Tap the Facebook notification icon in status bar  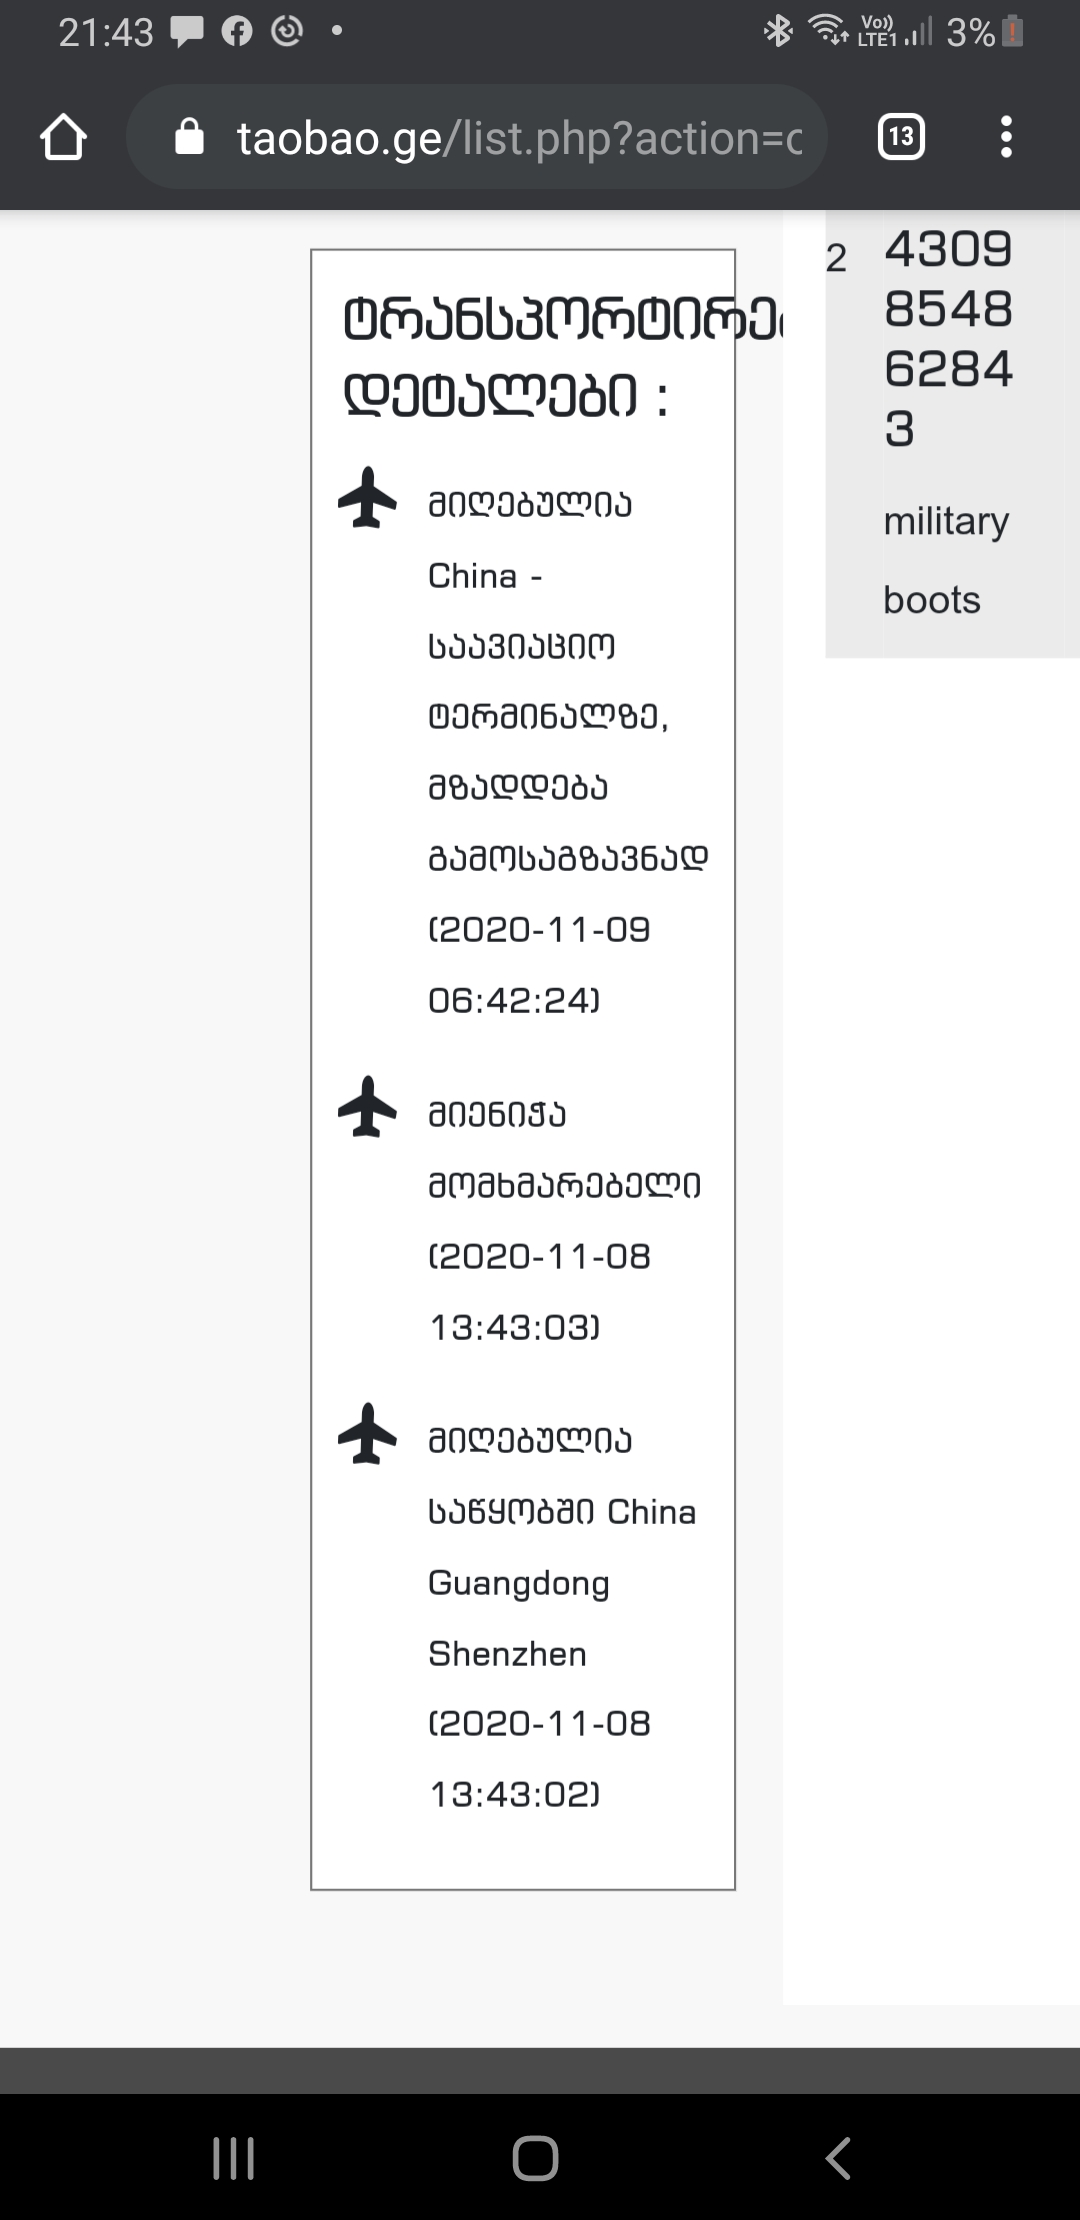click(x=237, y=33)
